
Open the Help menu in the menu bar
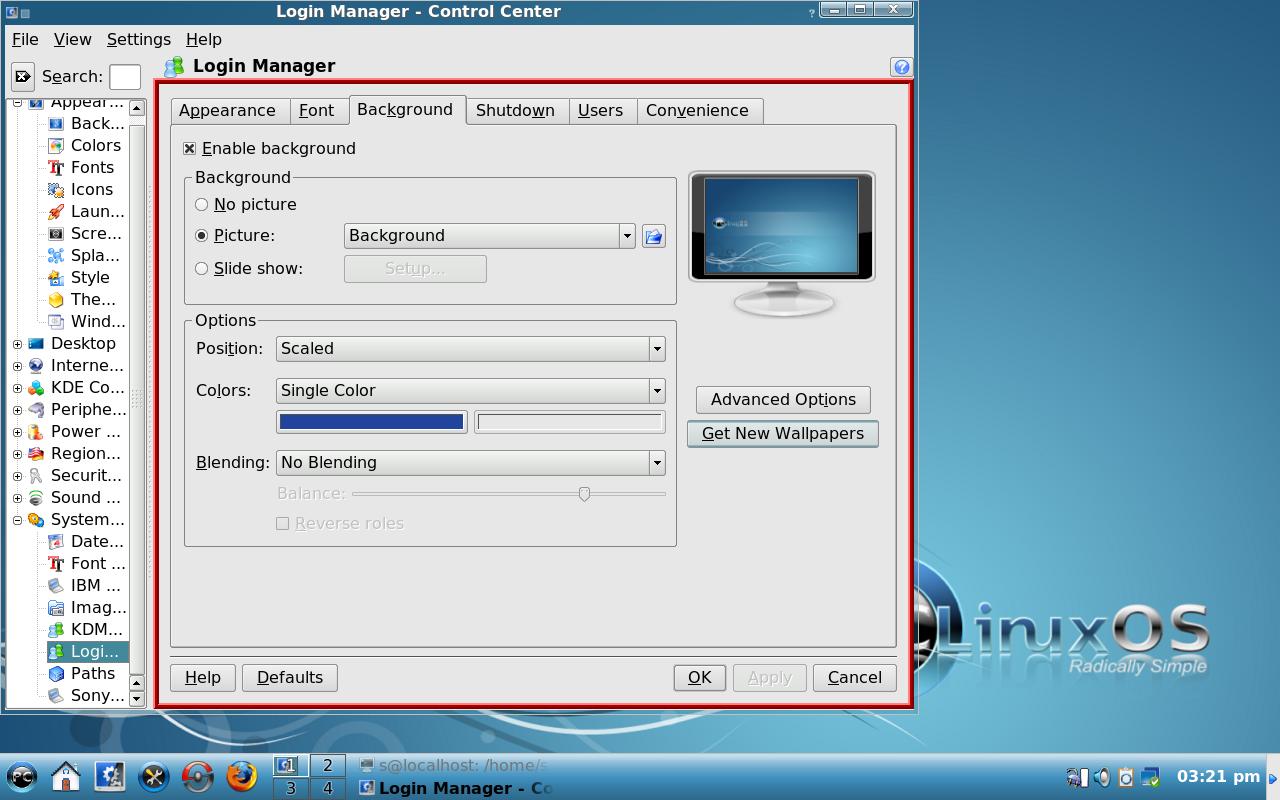tap(203, 39)
